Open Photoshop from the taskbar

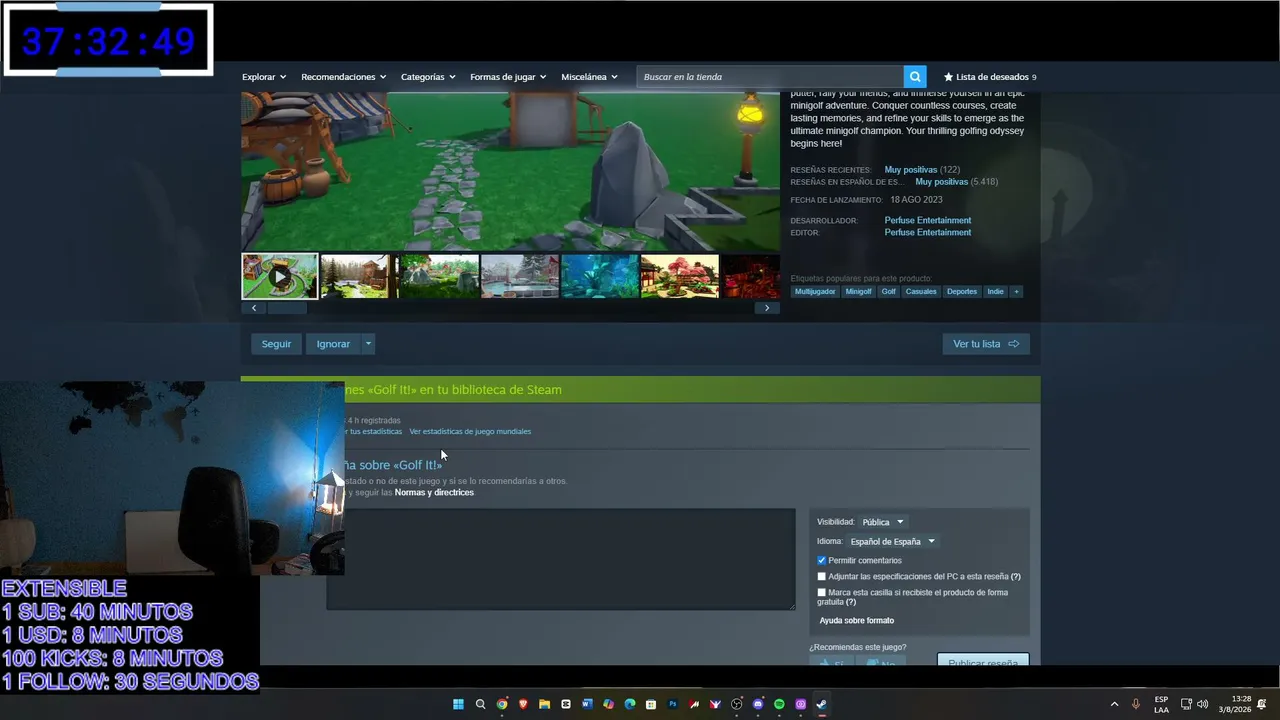pyautogui.click(x=673, y=704)
